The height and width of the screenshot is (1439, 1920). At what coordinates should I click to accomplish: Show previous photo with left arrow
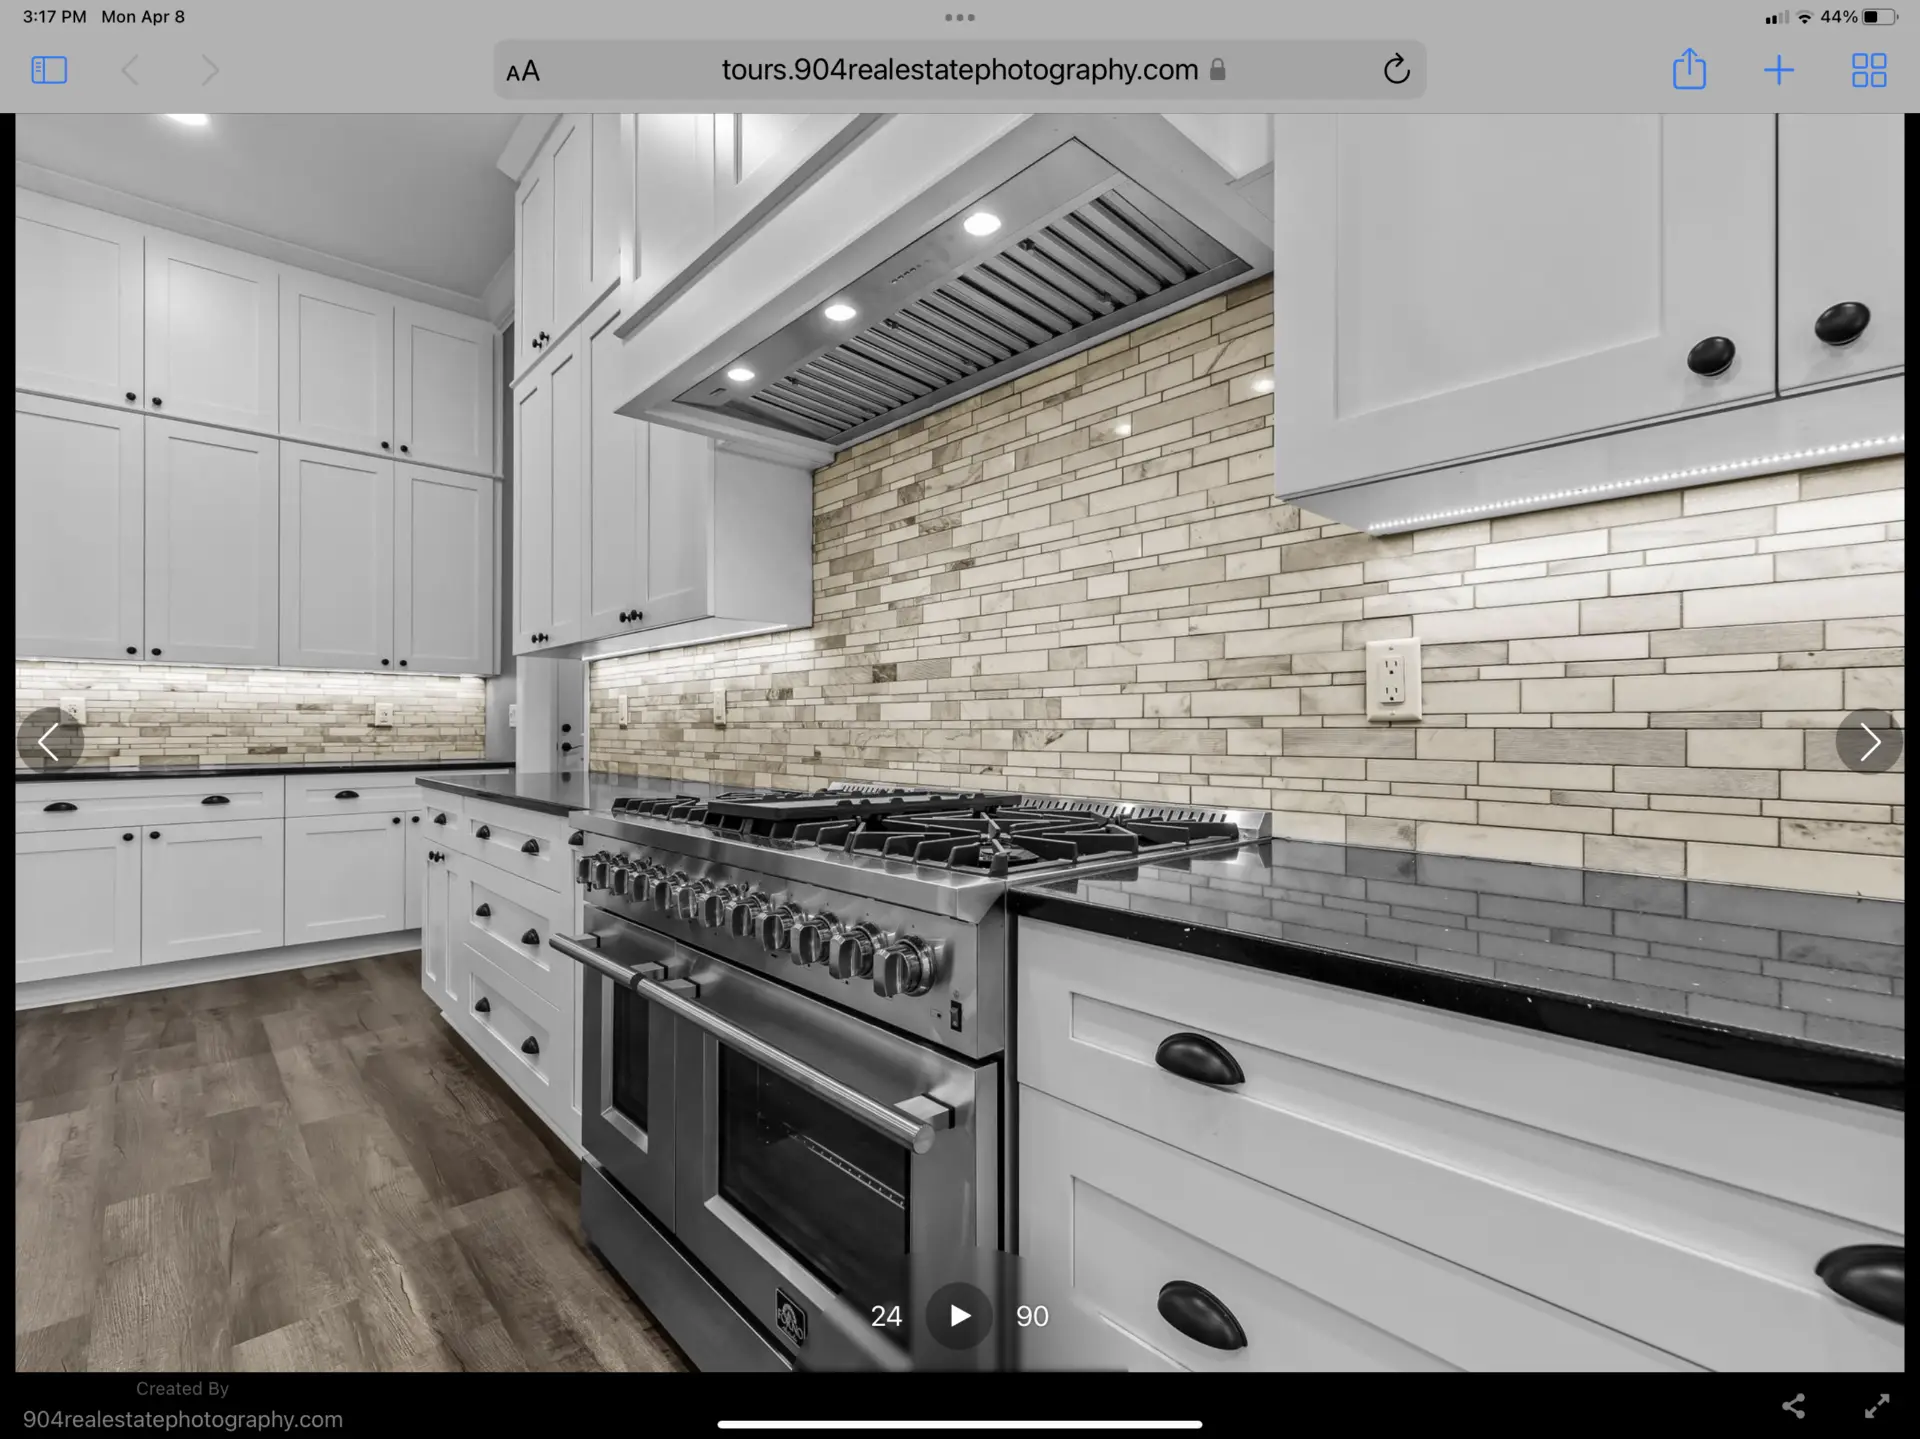pyautogui.click(x=49, y=741)
